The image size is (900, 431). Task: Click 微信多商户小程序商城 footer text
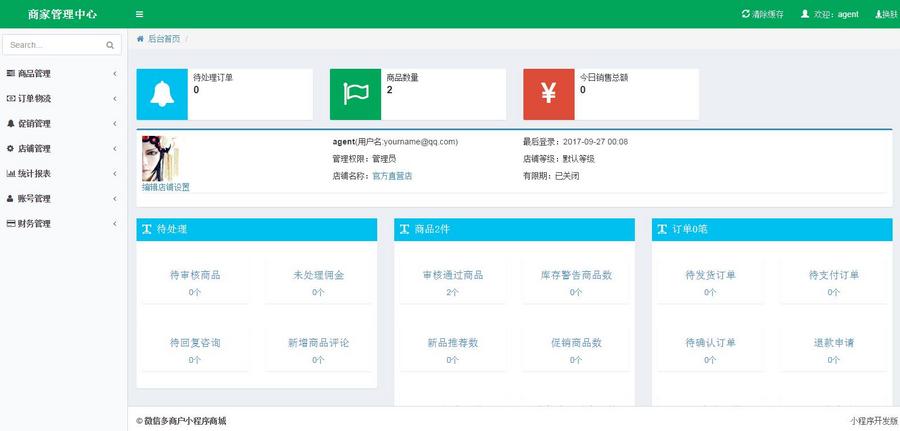click(185, 421)
